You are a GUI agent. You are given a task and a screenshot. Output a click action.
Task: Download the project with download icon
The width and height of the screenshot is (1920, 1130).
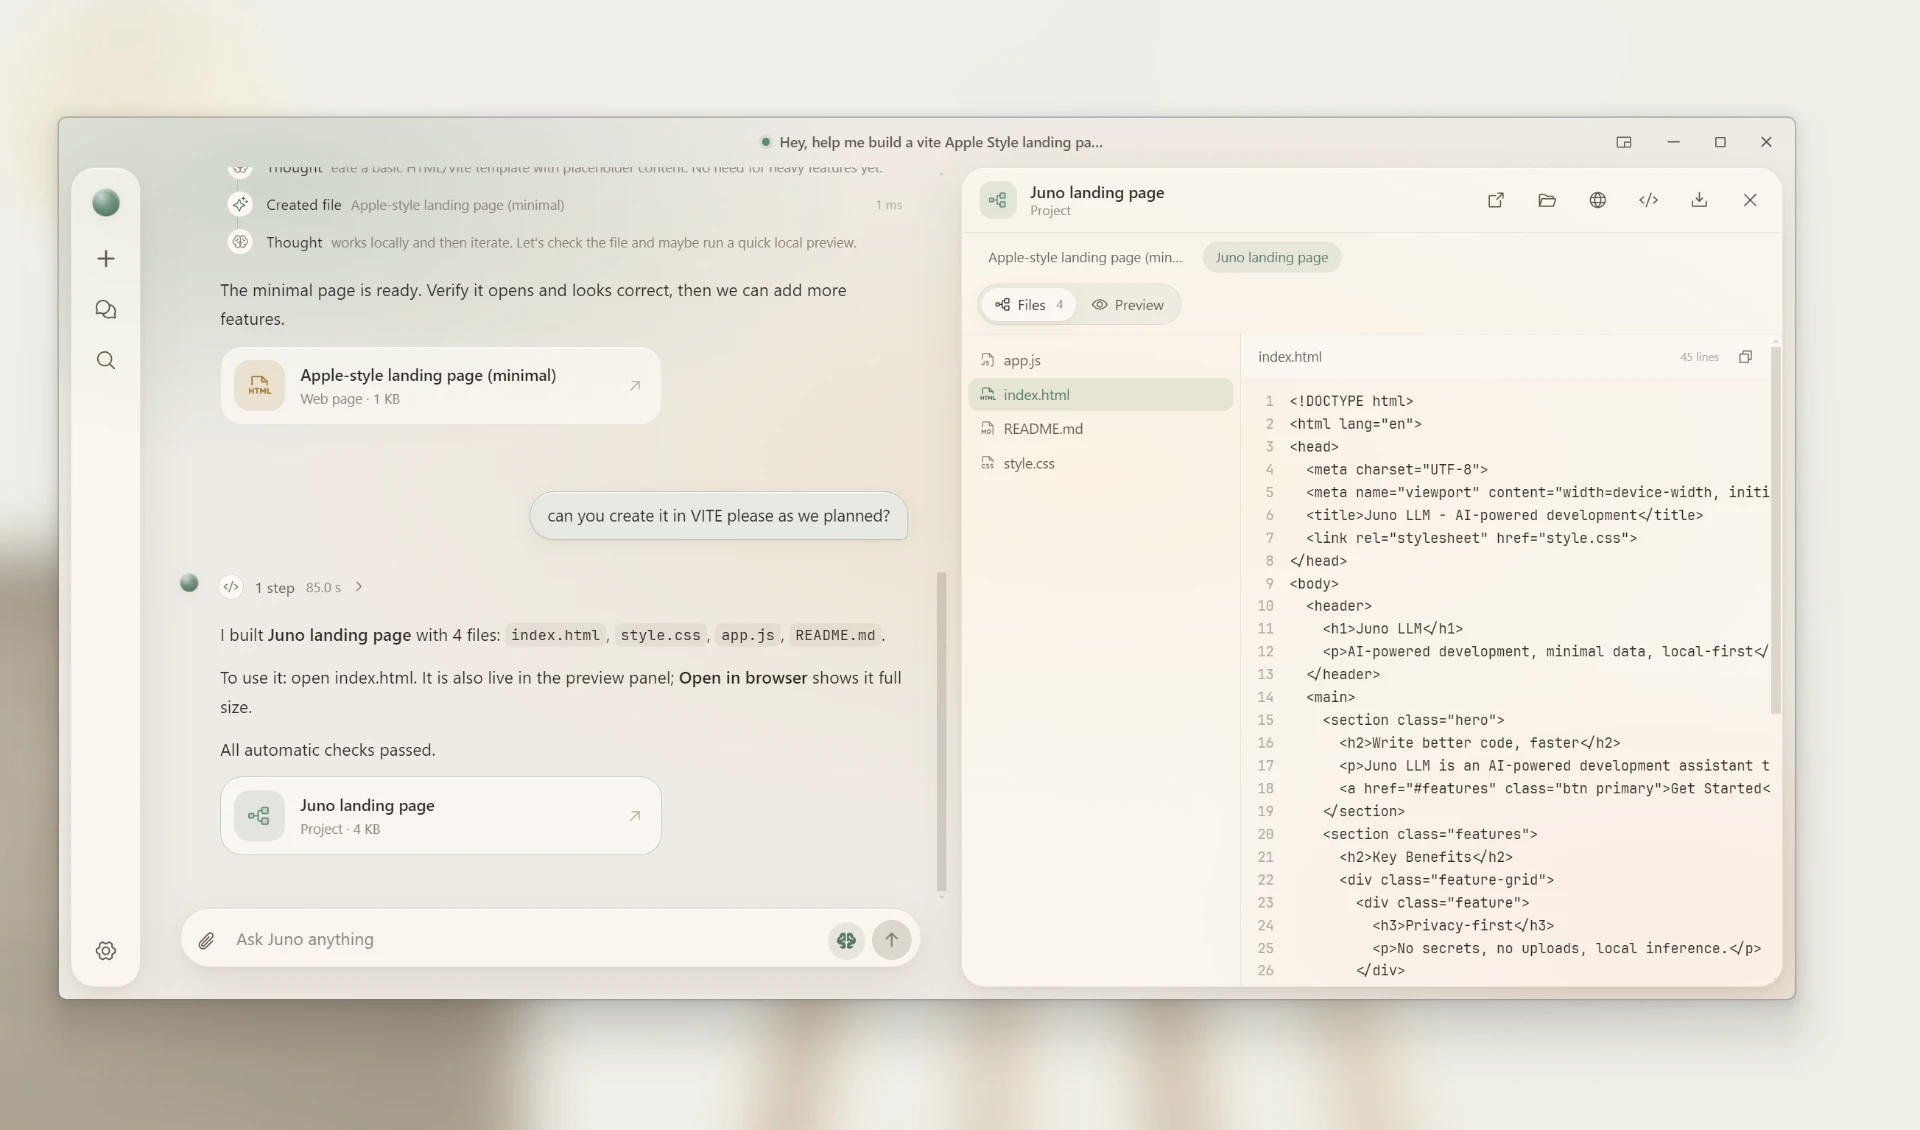tap(1699, 200)
